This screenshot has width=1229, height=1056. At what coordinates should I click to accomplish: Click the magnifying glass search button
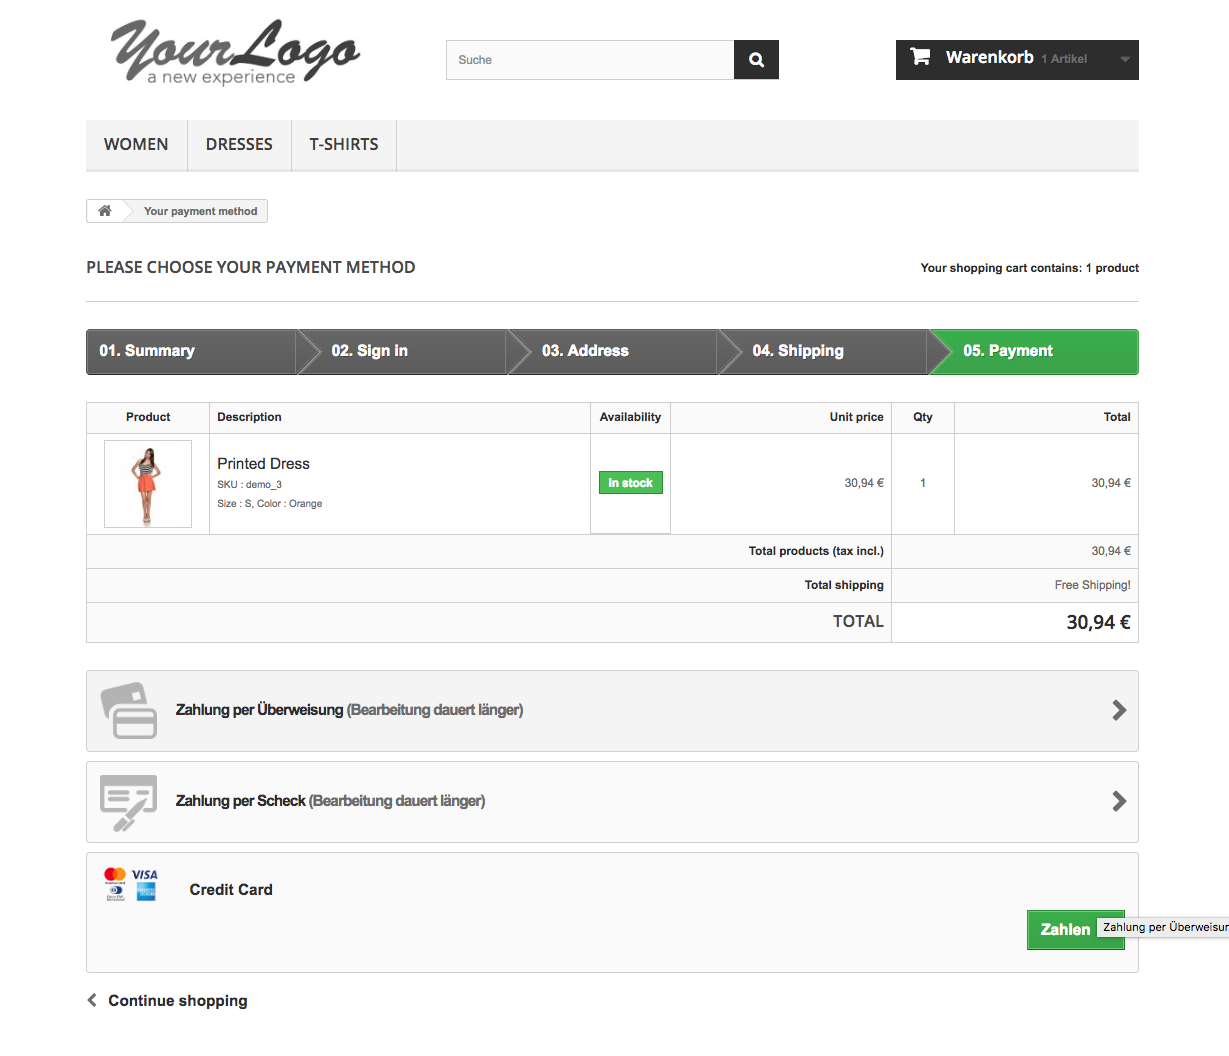[756, 60]
